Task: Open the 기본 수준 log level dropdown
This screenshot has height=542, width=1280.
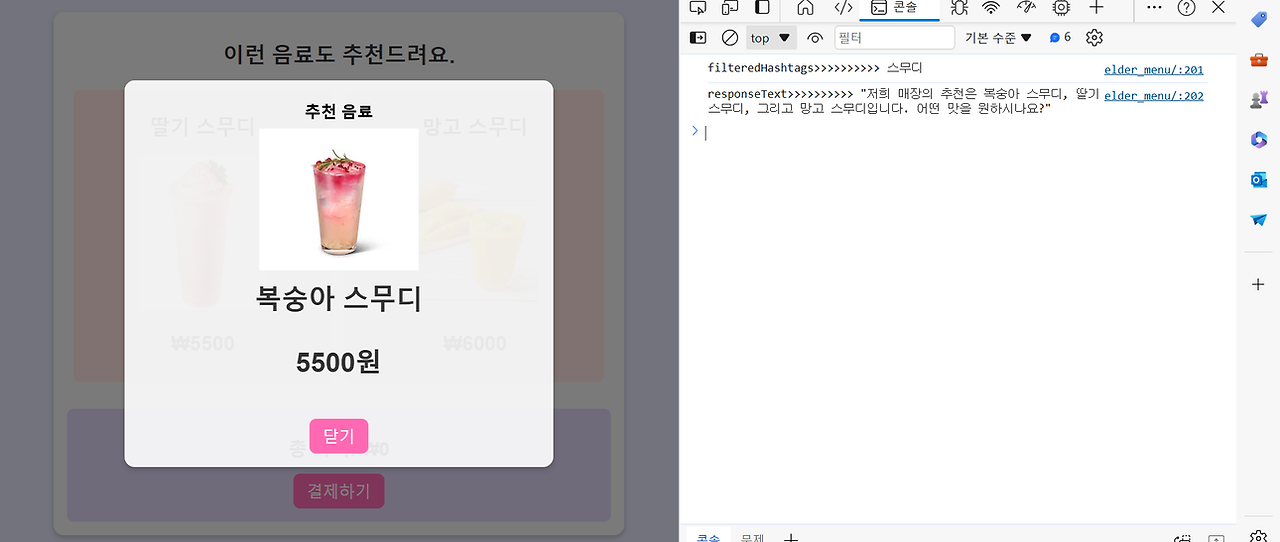Action: click(997, 38)
